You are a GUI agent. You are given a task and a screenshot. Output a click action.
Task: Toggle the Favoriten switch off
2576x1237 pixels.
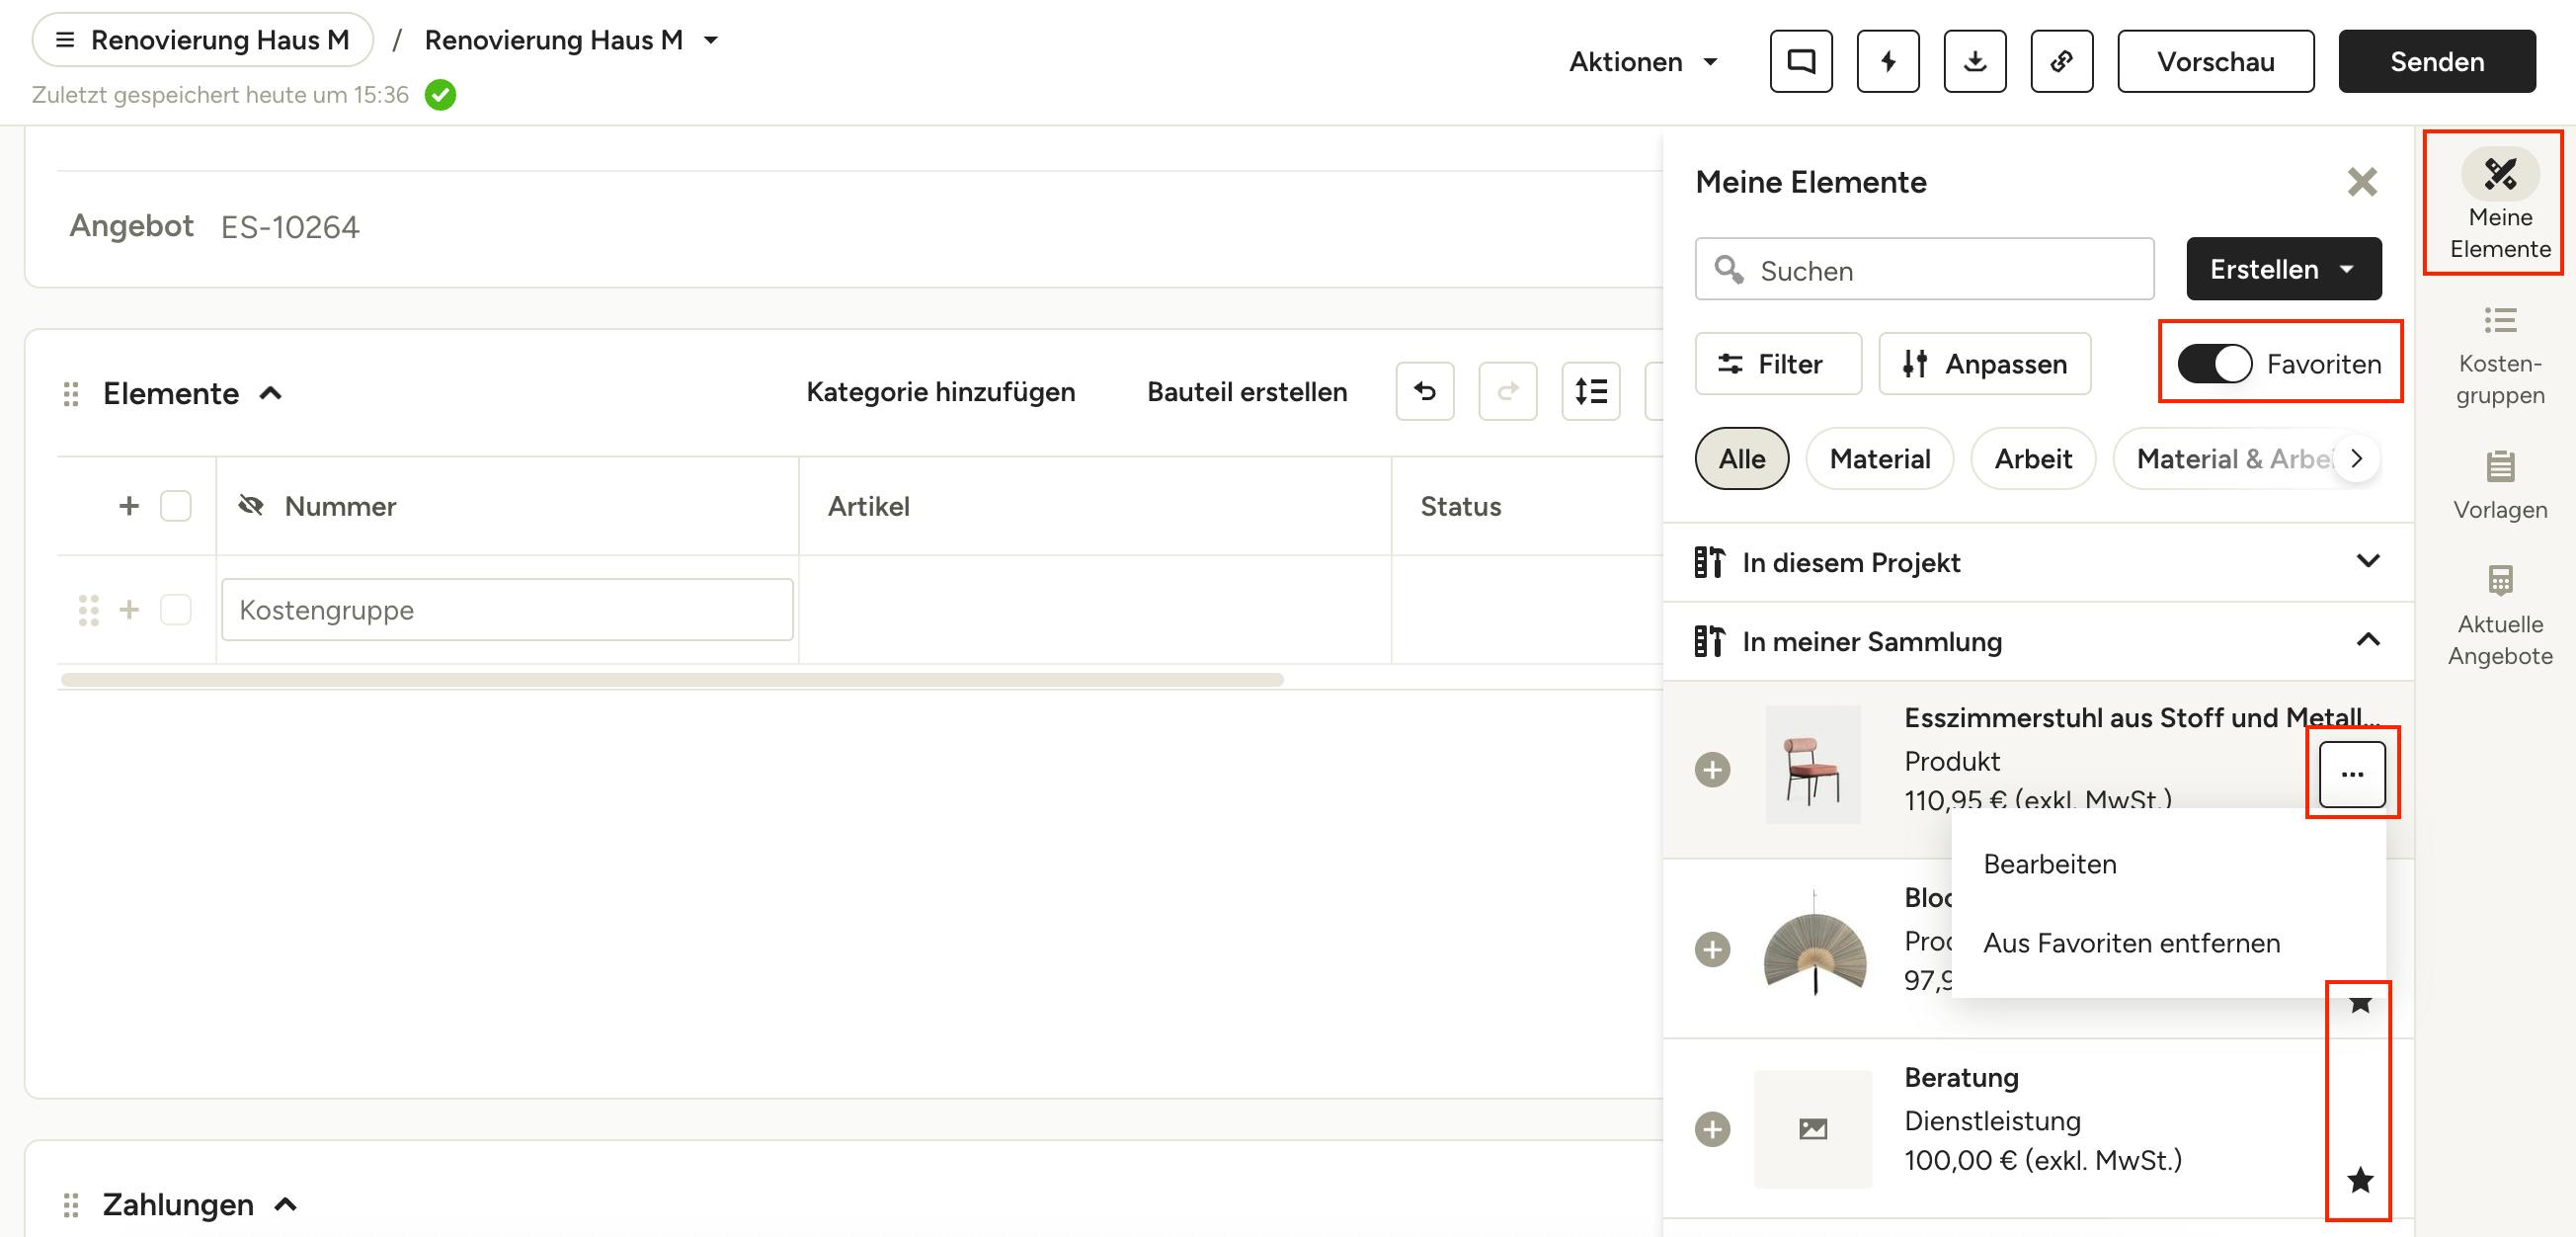pyautogui.click(x=2215, y=364)
